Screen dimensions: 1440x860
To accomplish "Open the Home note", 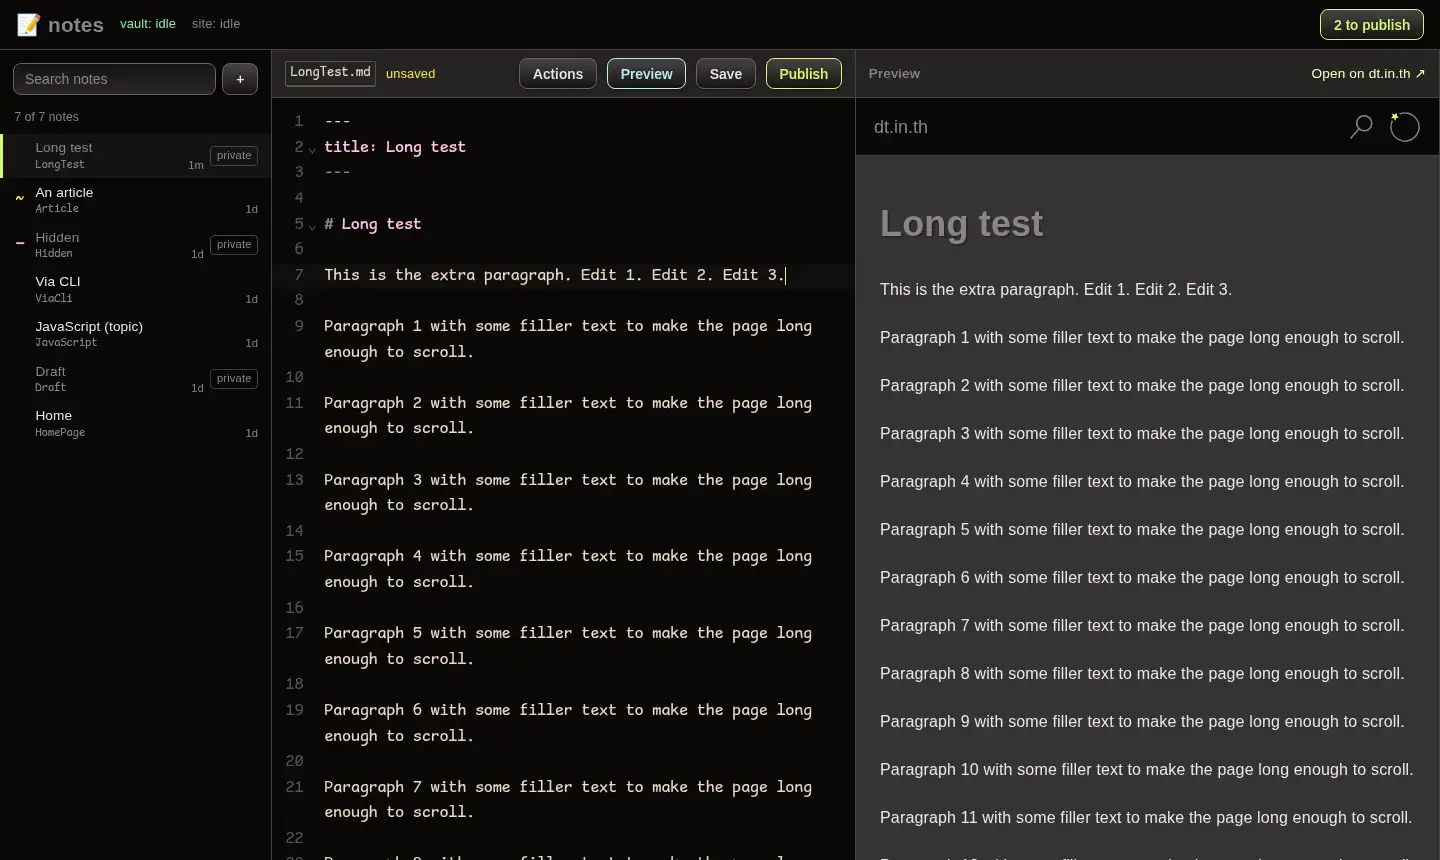I will click(136, 423).
